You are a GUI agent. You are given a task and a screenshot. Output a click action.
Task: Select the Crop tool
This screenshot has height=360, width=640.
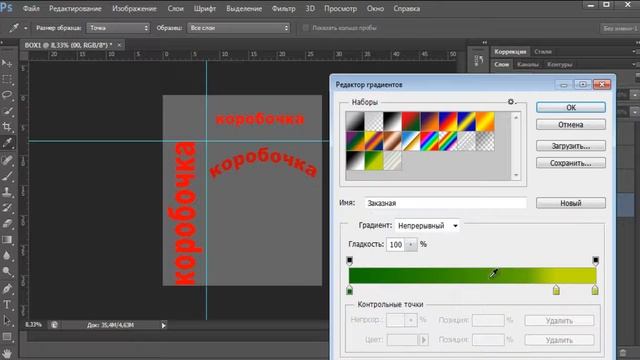click(7, 127)
